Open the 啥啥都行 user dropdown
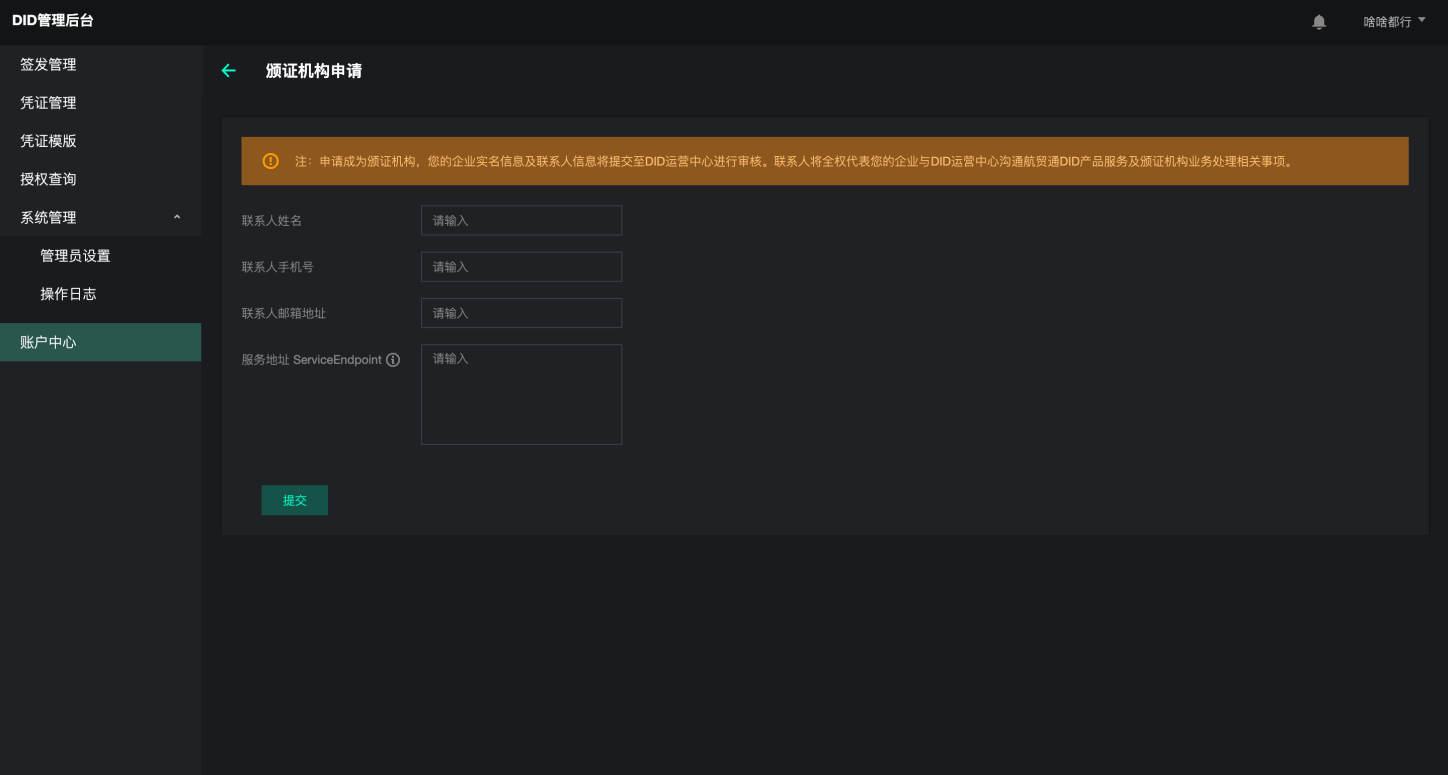This screenshot has height=775, width=1448. click(x=1394, y=22)
